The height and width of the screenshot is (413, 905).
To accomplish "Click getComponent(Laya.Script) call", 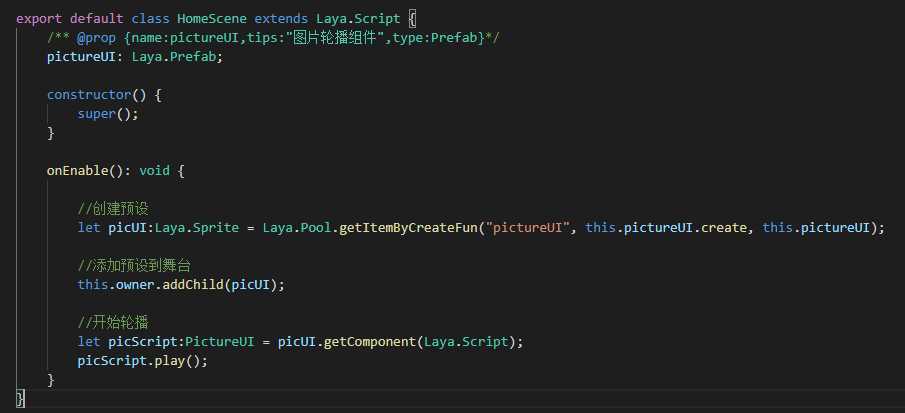I will pos(418,341).
